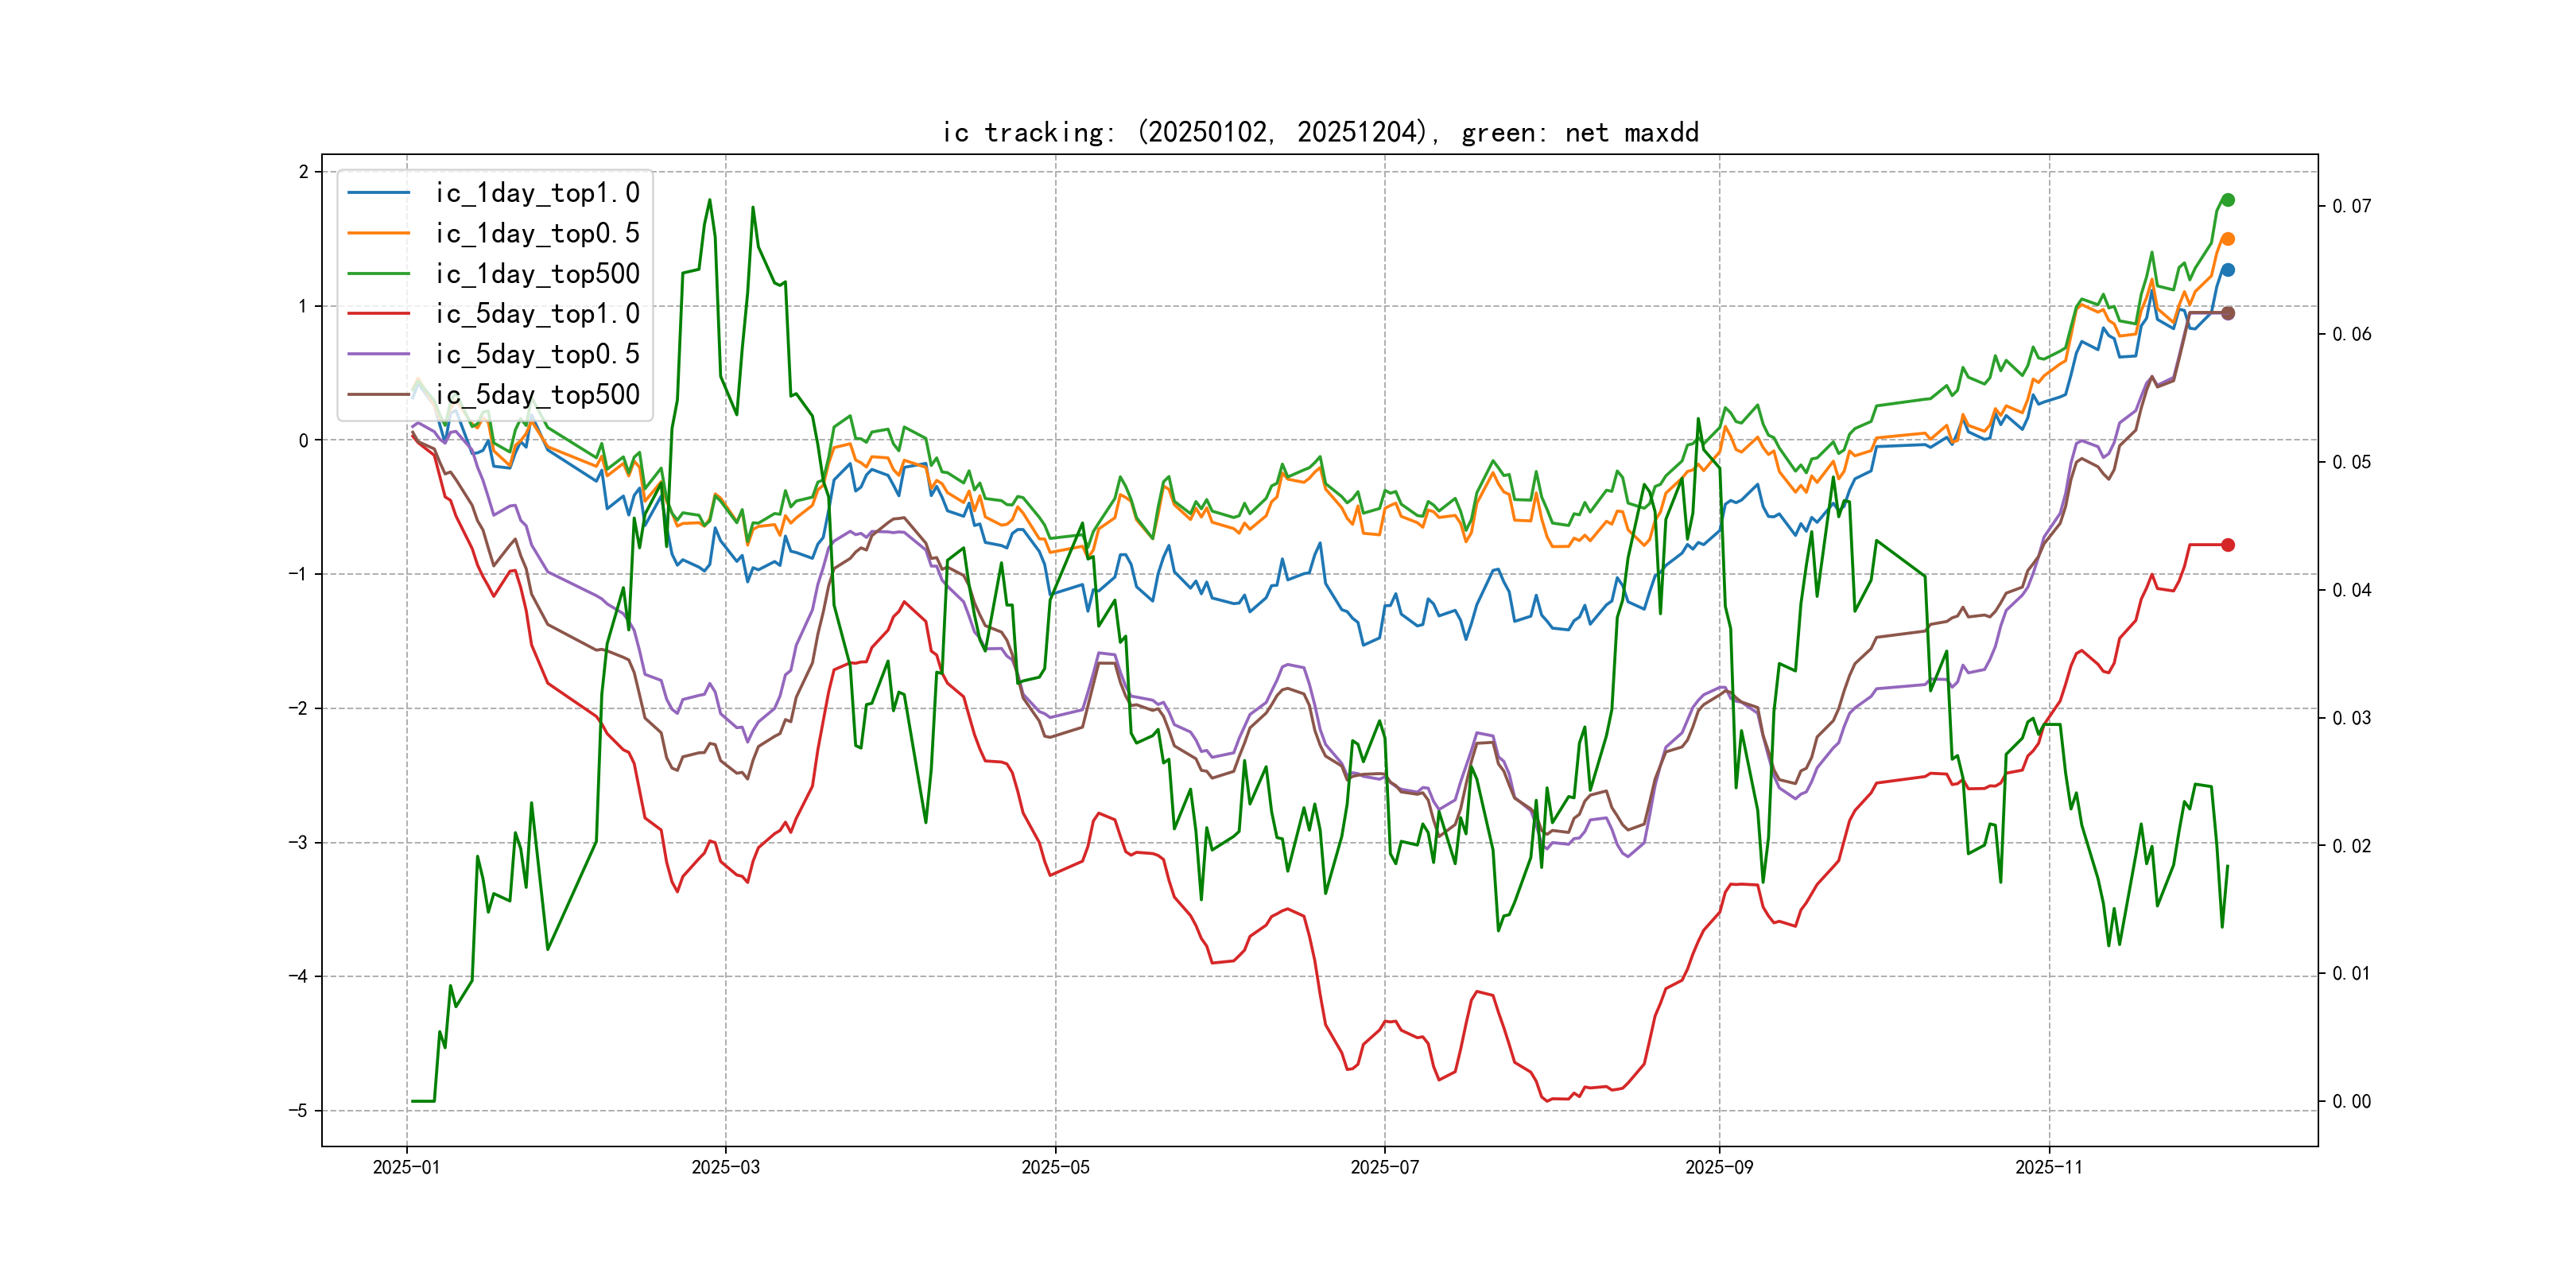Click the brown end-point marker dot

point(2228,313)
